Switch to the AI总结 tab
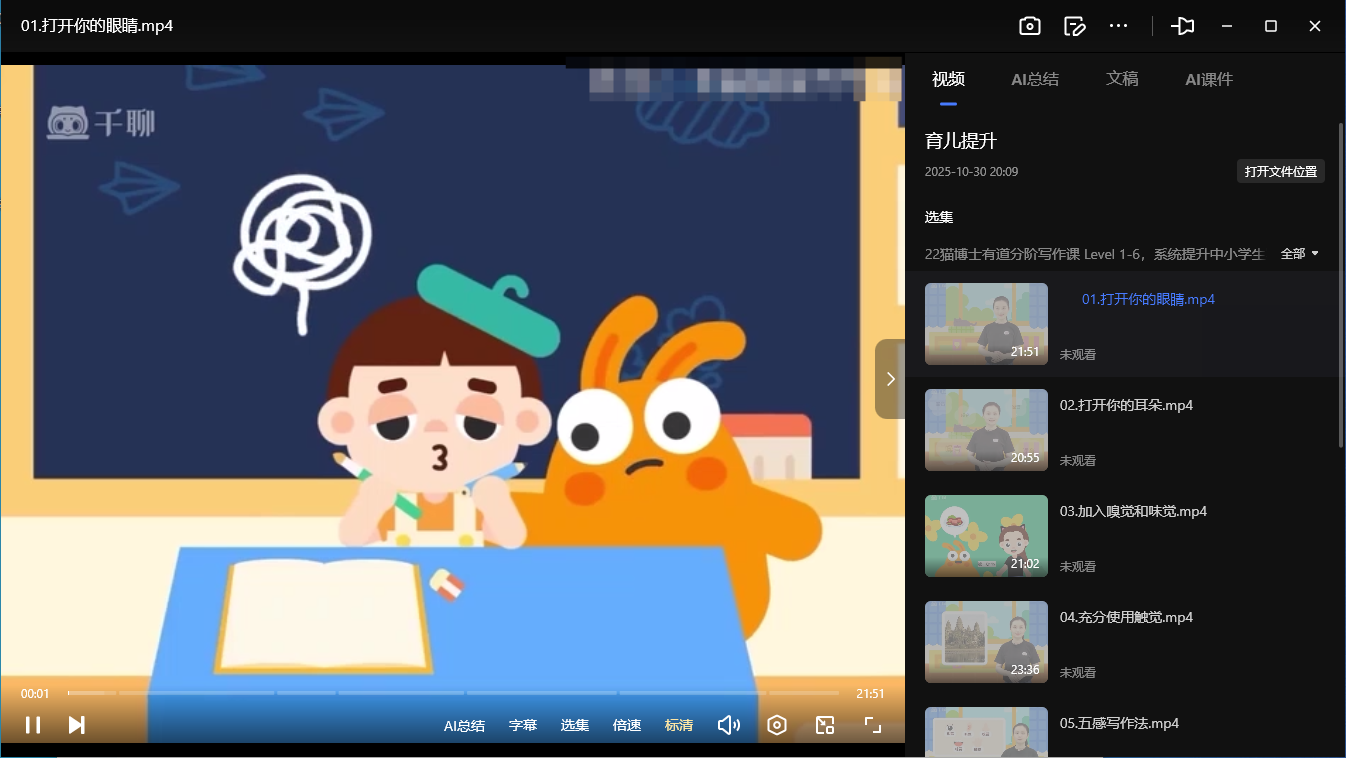The width and height of the screenshot is (1346, 758). pyautogui.click(x=1035, y=79)
